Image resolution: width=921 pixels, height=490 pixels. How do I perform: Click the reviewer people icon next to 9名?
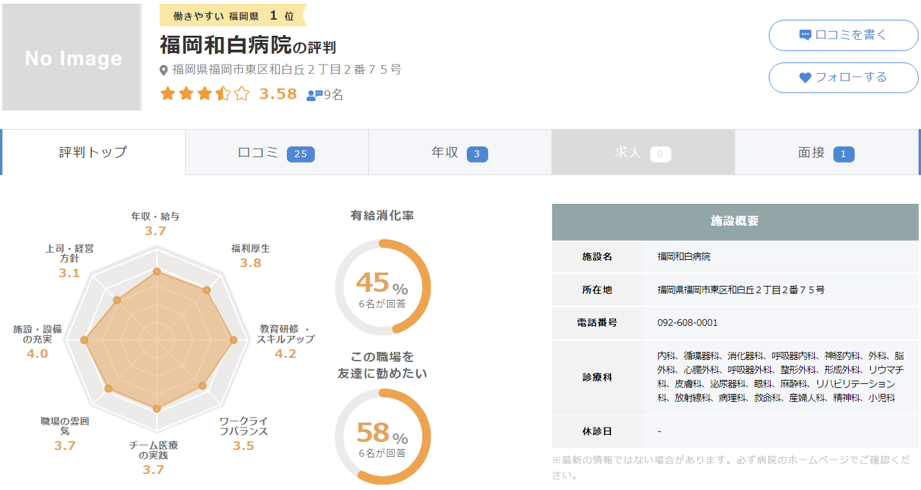point(314,95)
